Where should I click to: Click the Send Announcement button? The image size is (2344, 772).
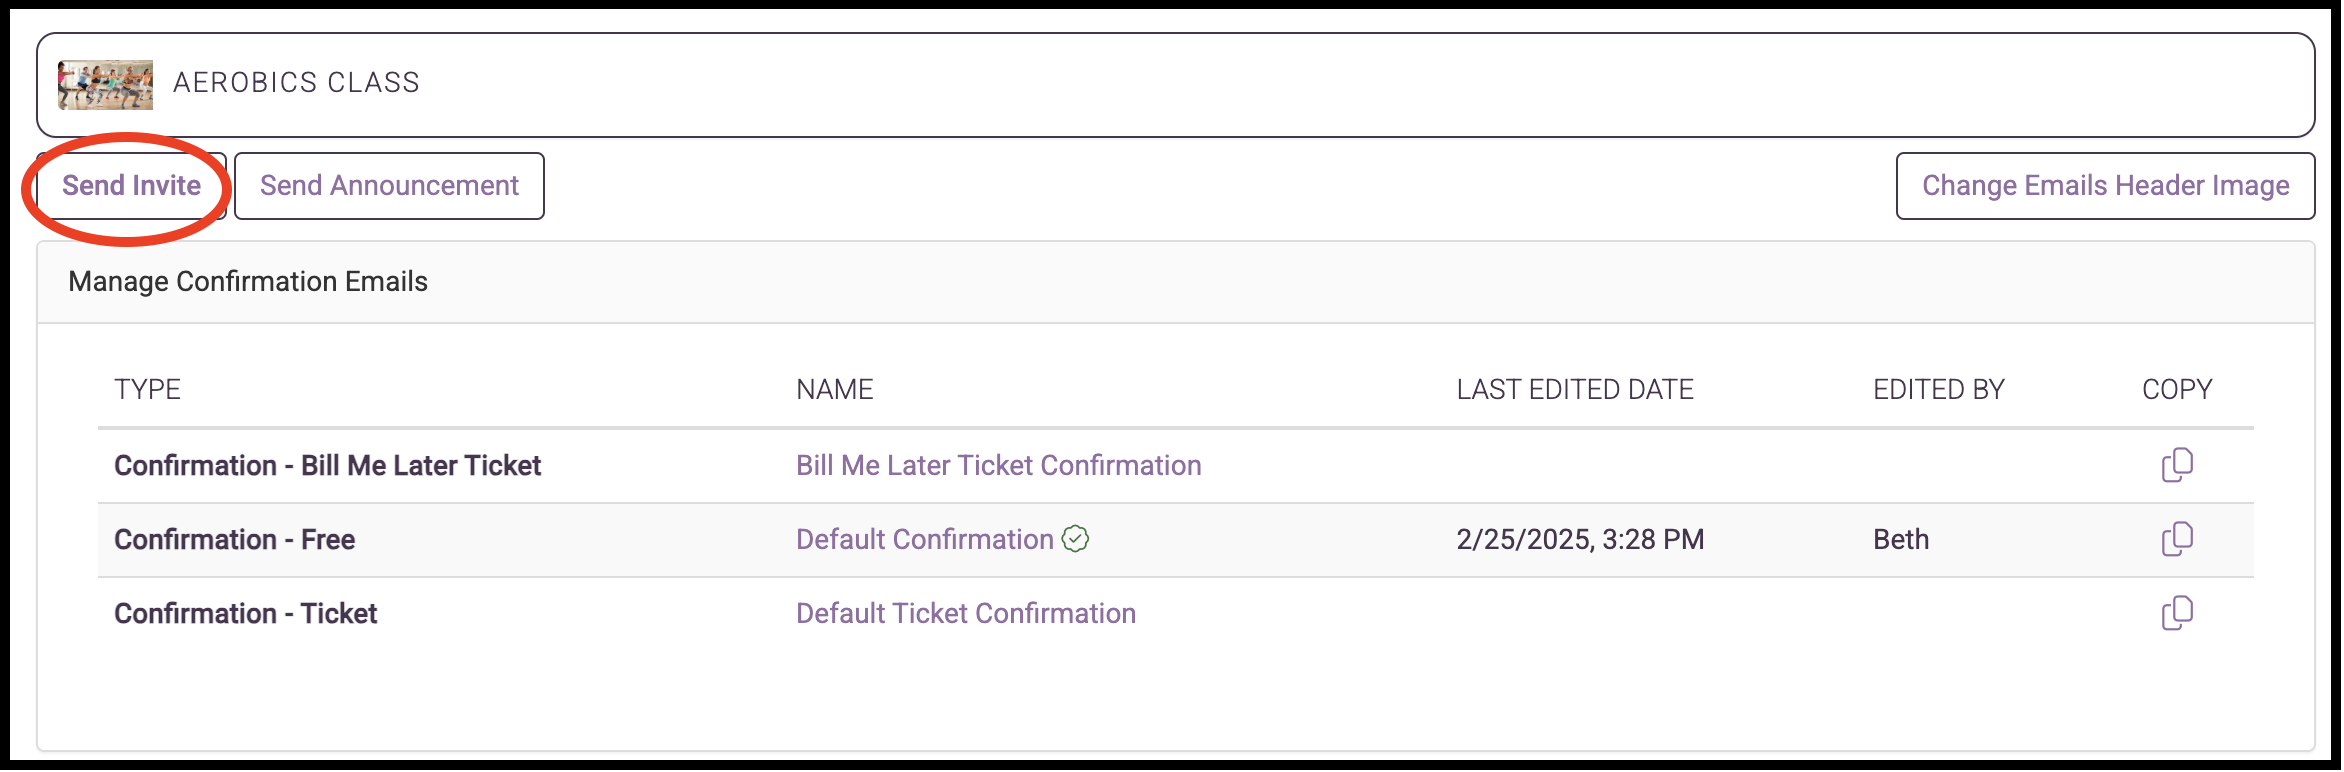[x=389, y=186]
